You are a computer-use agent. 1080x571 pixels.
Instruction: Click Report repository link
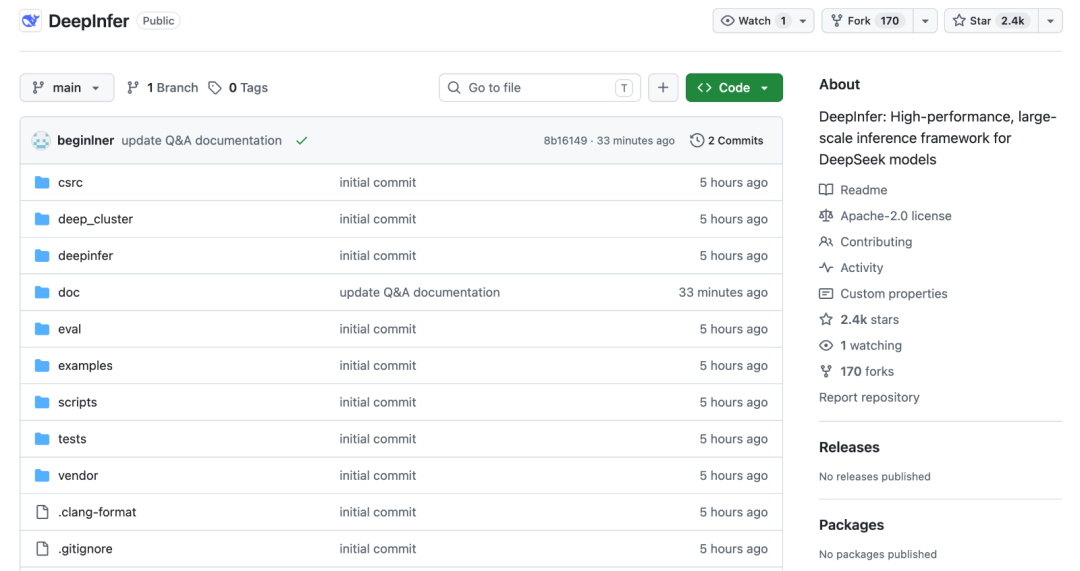tap(869, 397)
